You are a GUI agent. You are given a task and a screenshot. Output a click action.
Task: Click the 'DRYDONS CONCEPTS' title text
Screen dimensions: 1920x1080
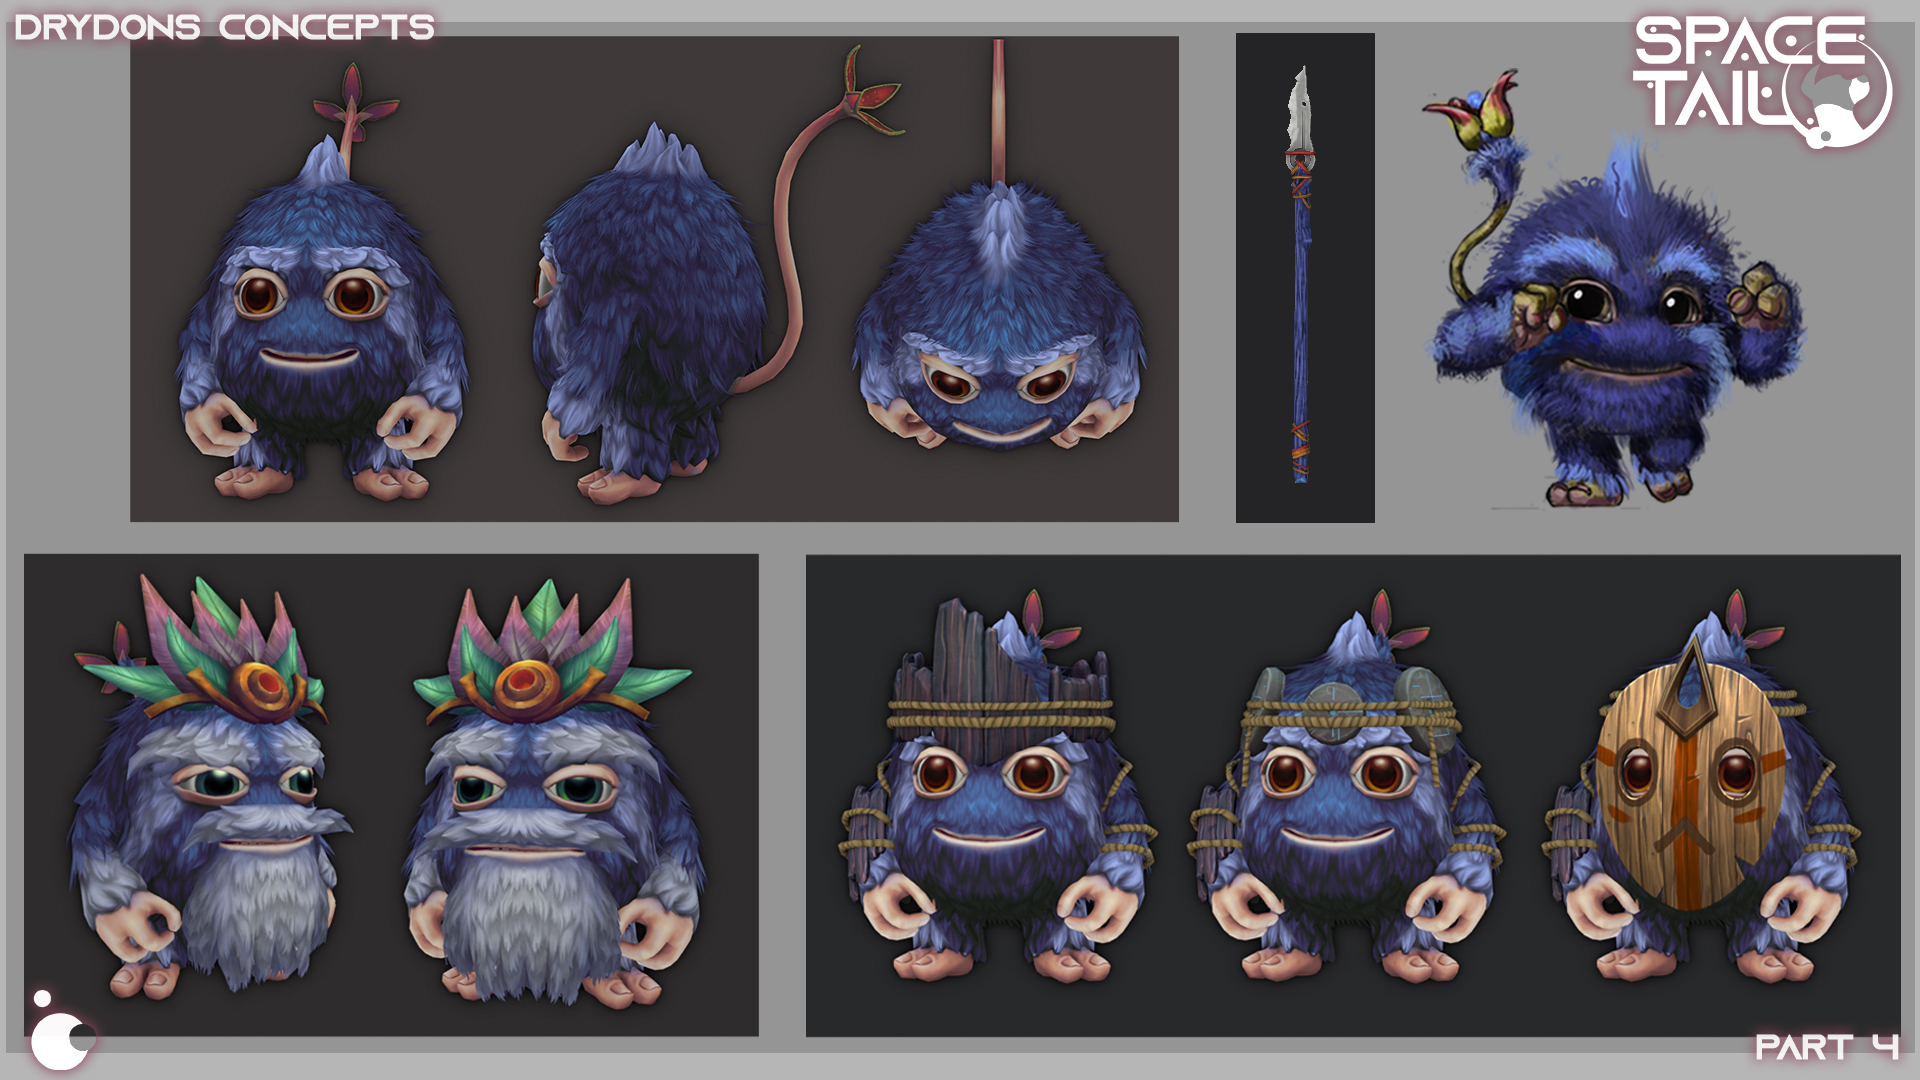[x=225, y=27]
